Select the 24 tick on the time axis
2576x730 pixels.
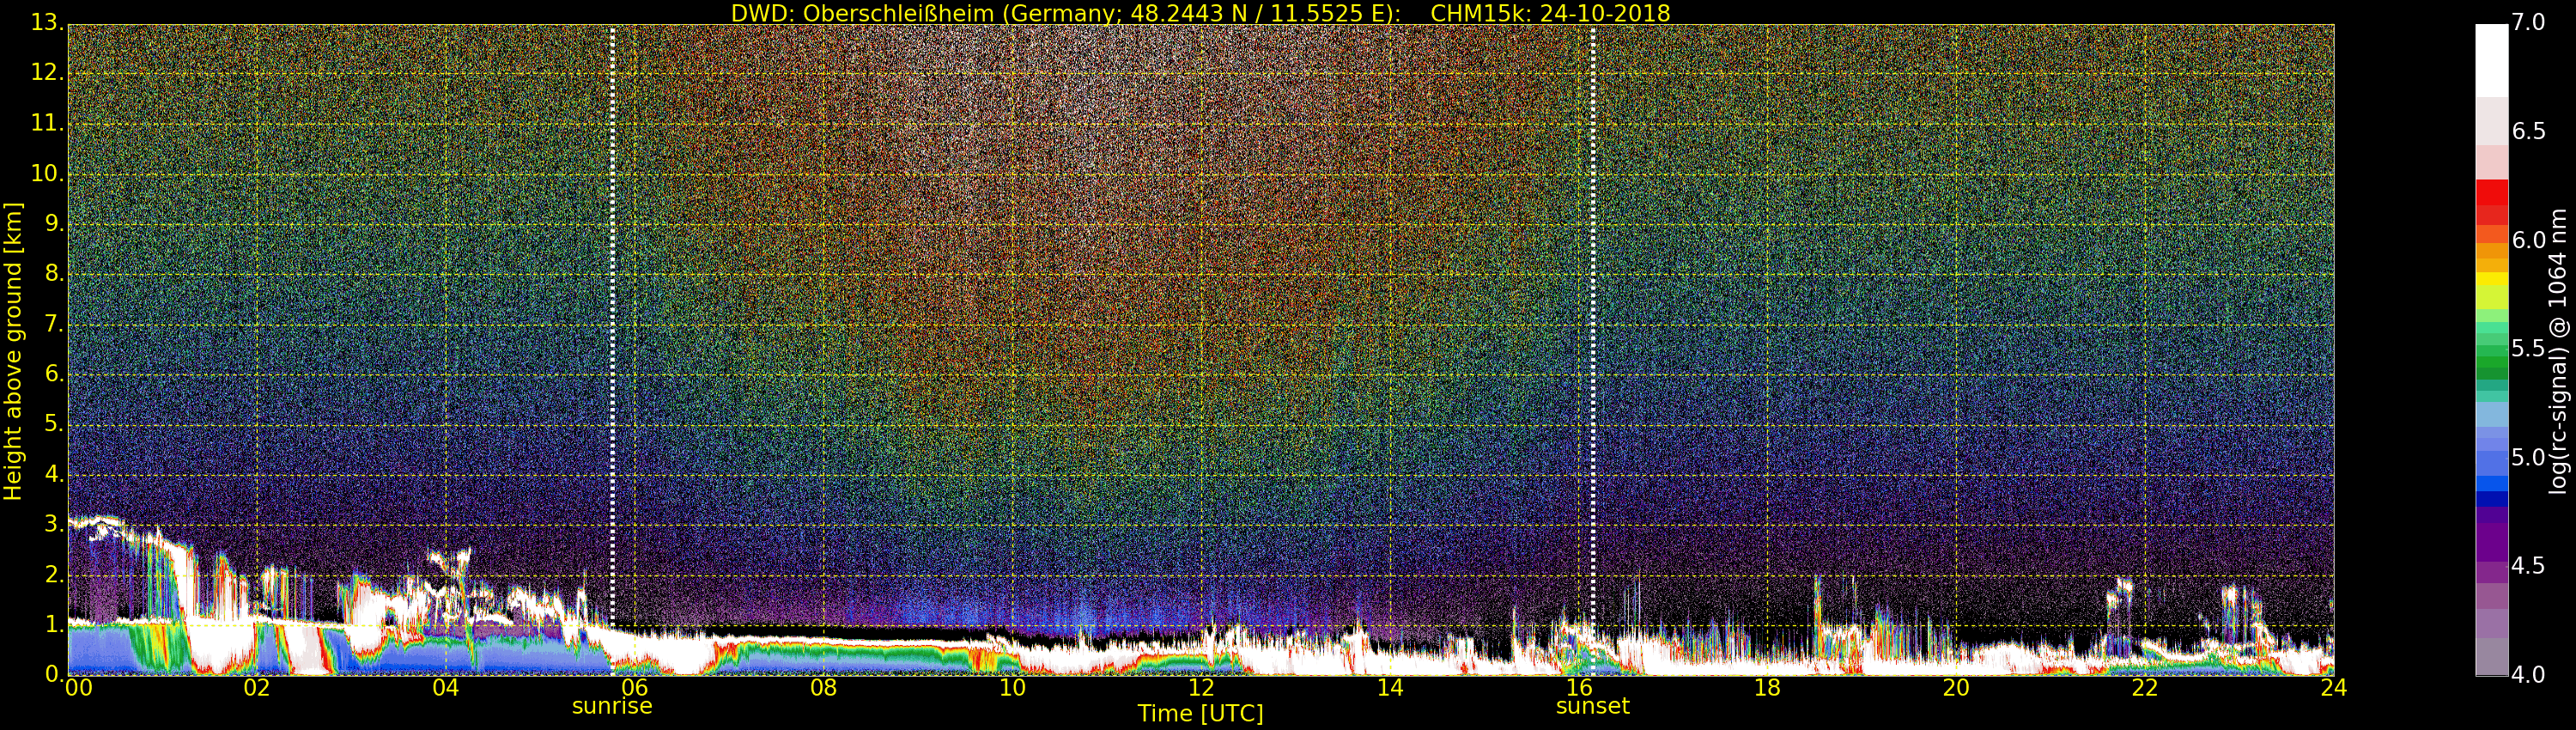[x=2333, y=688]
